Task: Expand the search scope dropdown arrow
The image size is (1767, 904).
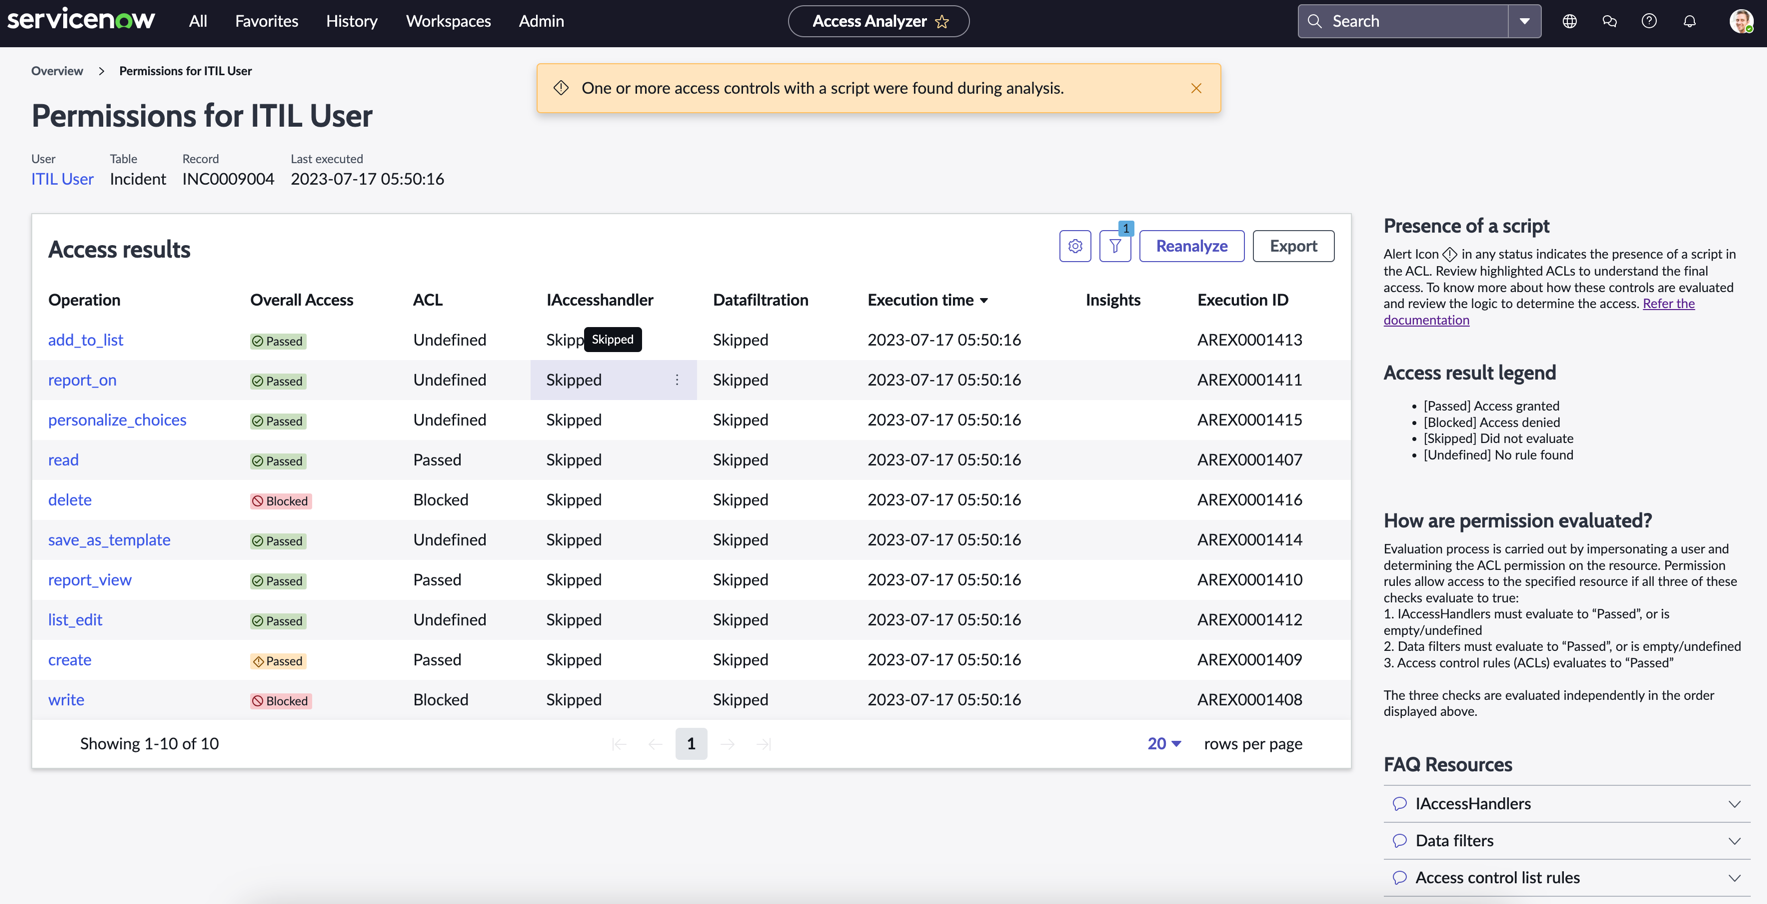Action: [1524, 21]
